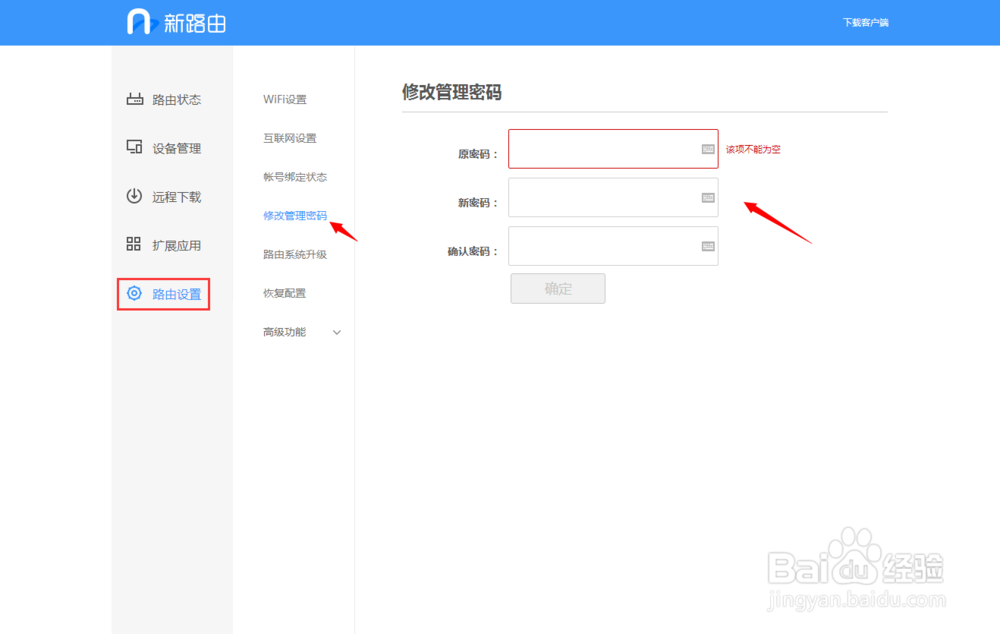Go to 路由系统升级 system upgrade
Viewport: 1000px width, 634px height.
click(x=298, y=254)
